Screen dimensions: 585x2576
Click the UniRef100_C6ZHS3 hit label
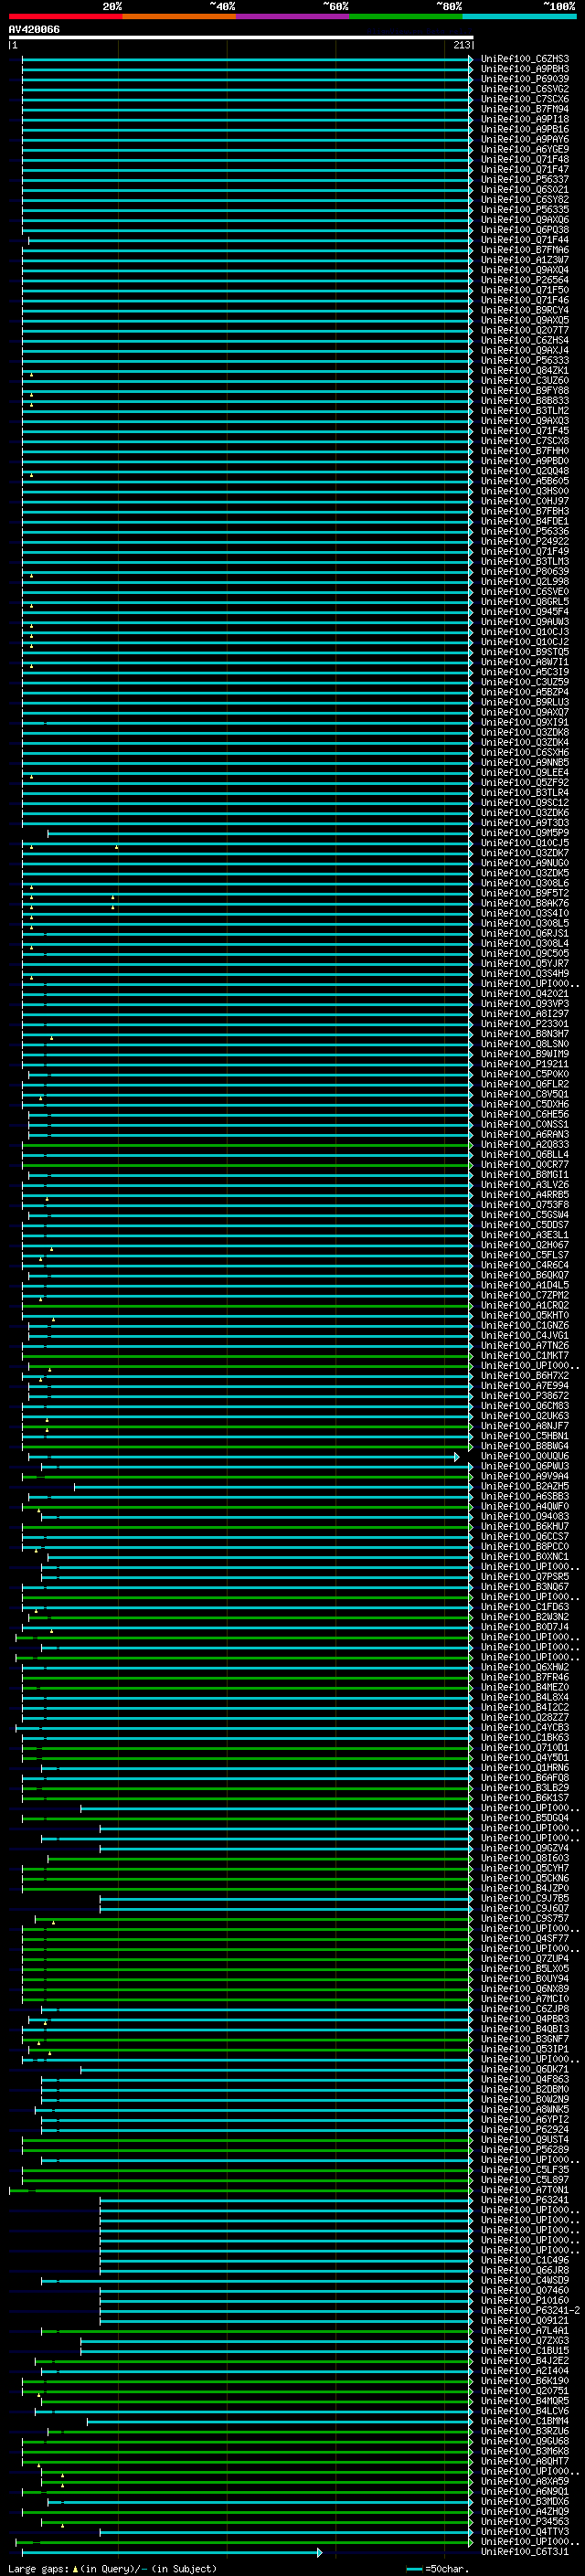tap(525, 59)
